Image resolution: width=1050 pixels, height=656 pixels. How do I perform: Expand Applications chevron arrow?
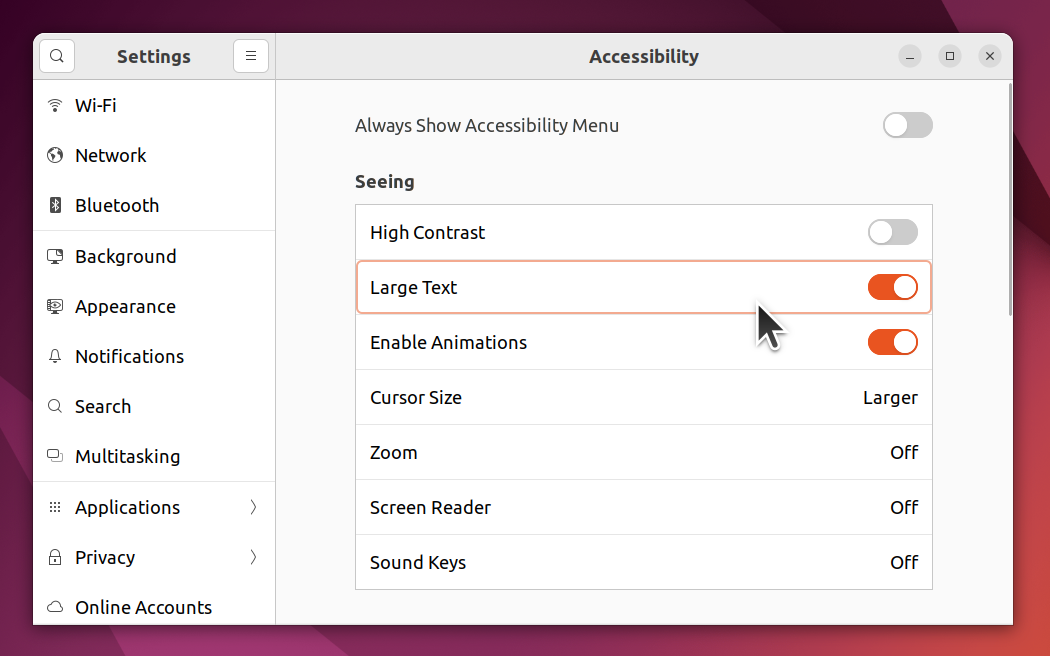pyautogui.click(x=253, y=507)
